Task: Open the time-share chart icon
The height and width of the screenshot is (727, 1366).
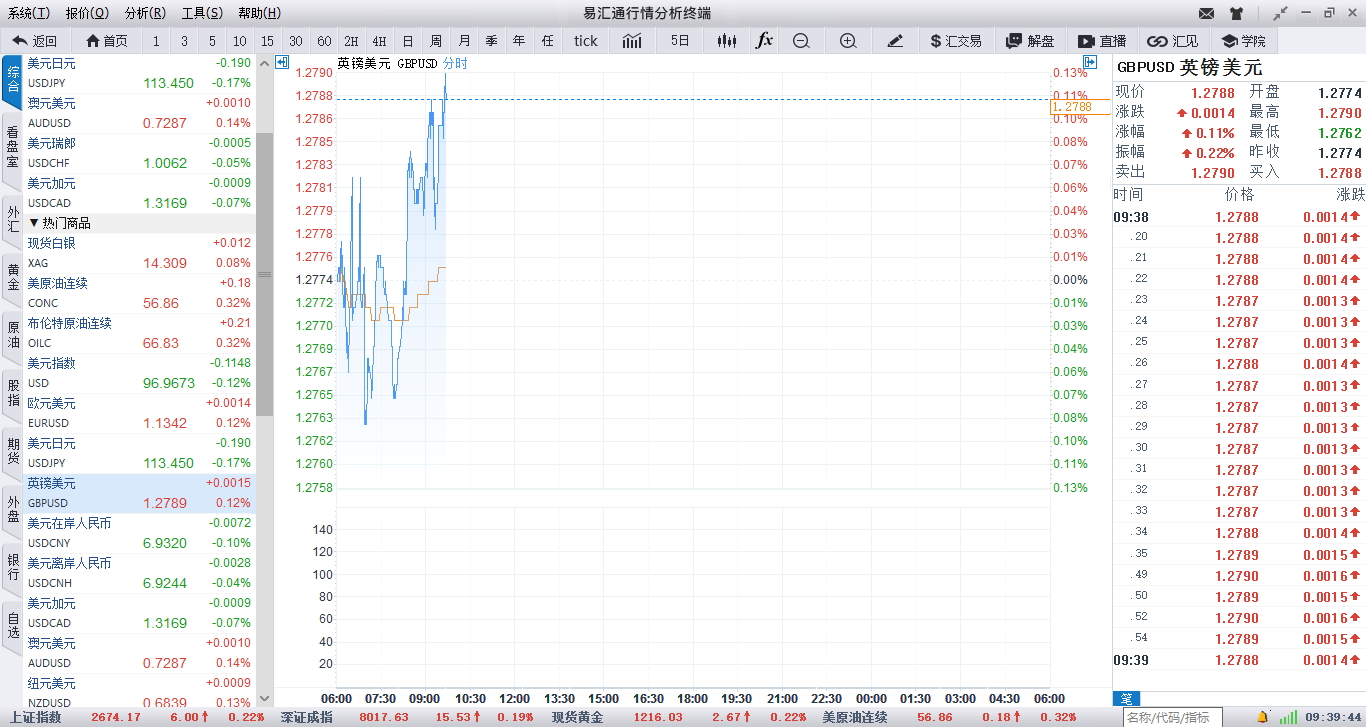Action: coord(632,41)
